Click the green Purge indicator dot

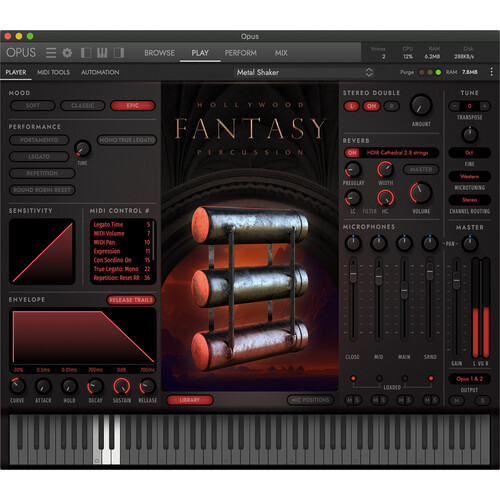point(438,72)
